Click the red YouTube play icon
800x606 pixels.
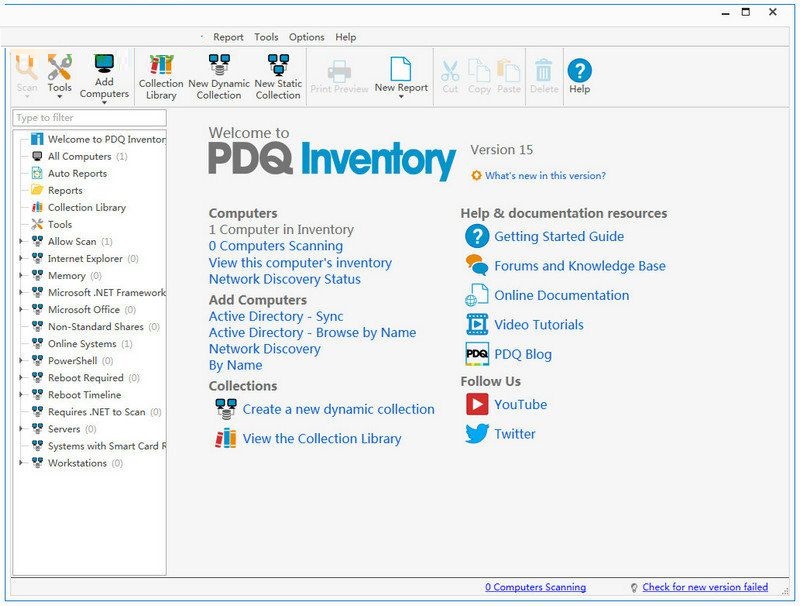coord(477,405)
